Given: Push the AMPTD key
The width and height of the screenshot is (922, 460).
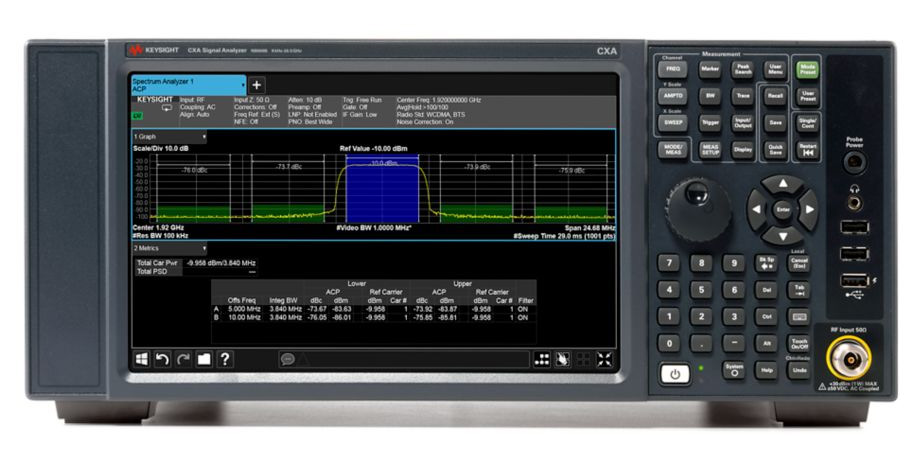Looking at the screenshot, I should click(672, 96).
